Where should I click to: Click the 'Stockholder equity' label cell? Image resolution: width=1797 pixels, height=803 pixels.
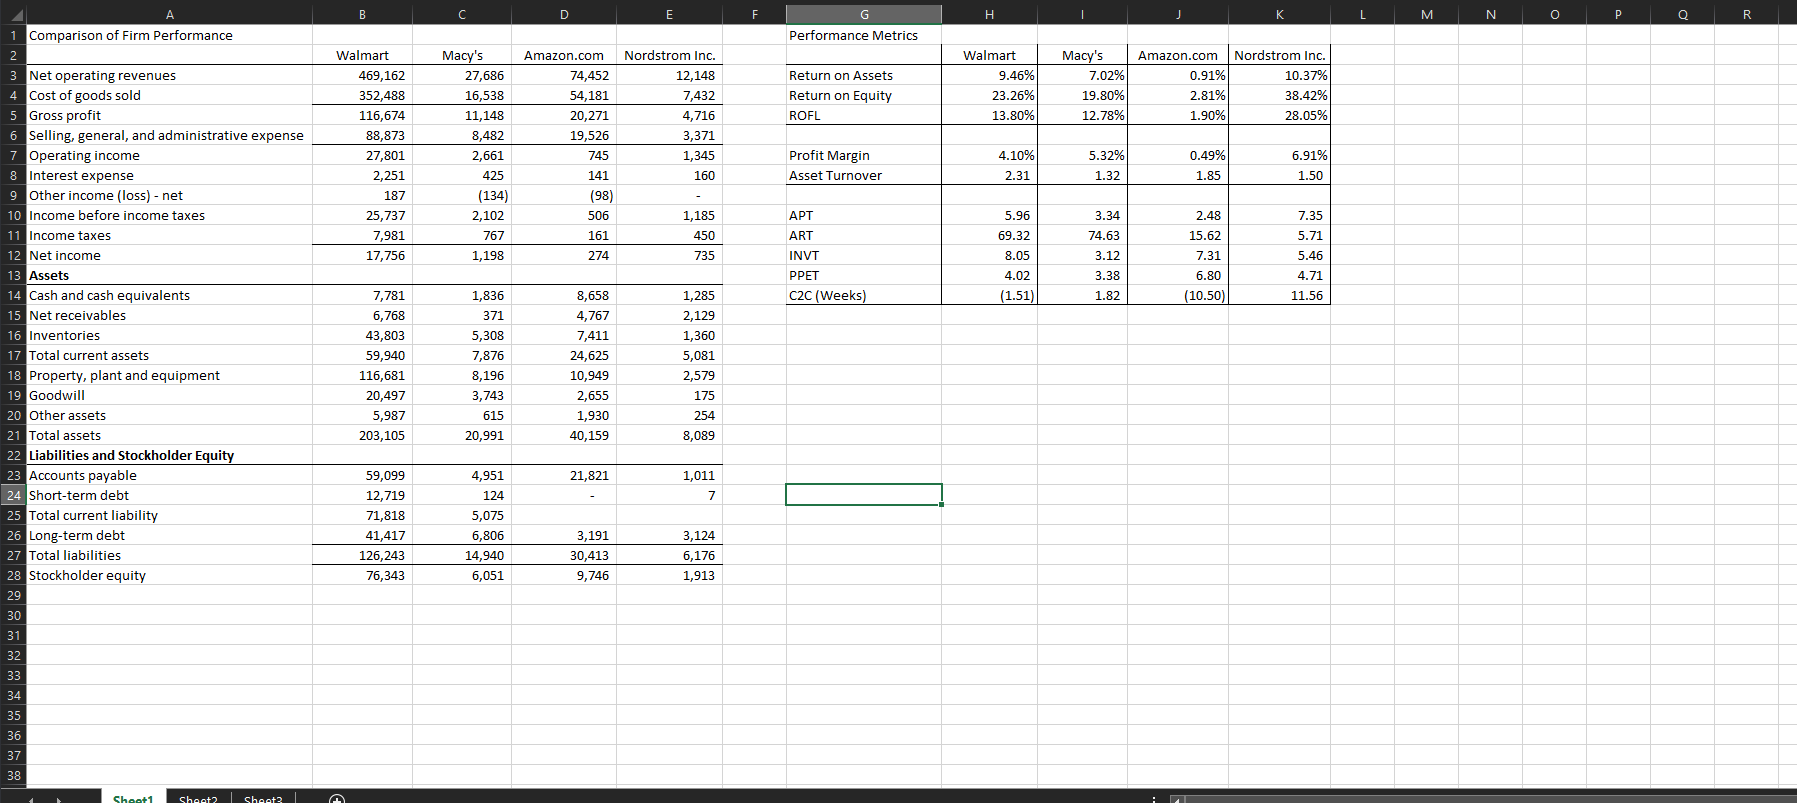coord(169,575)
